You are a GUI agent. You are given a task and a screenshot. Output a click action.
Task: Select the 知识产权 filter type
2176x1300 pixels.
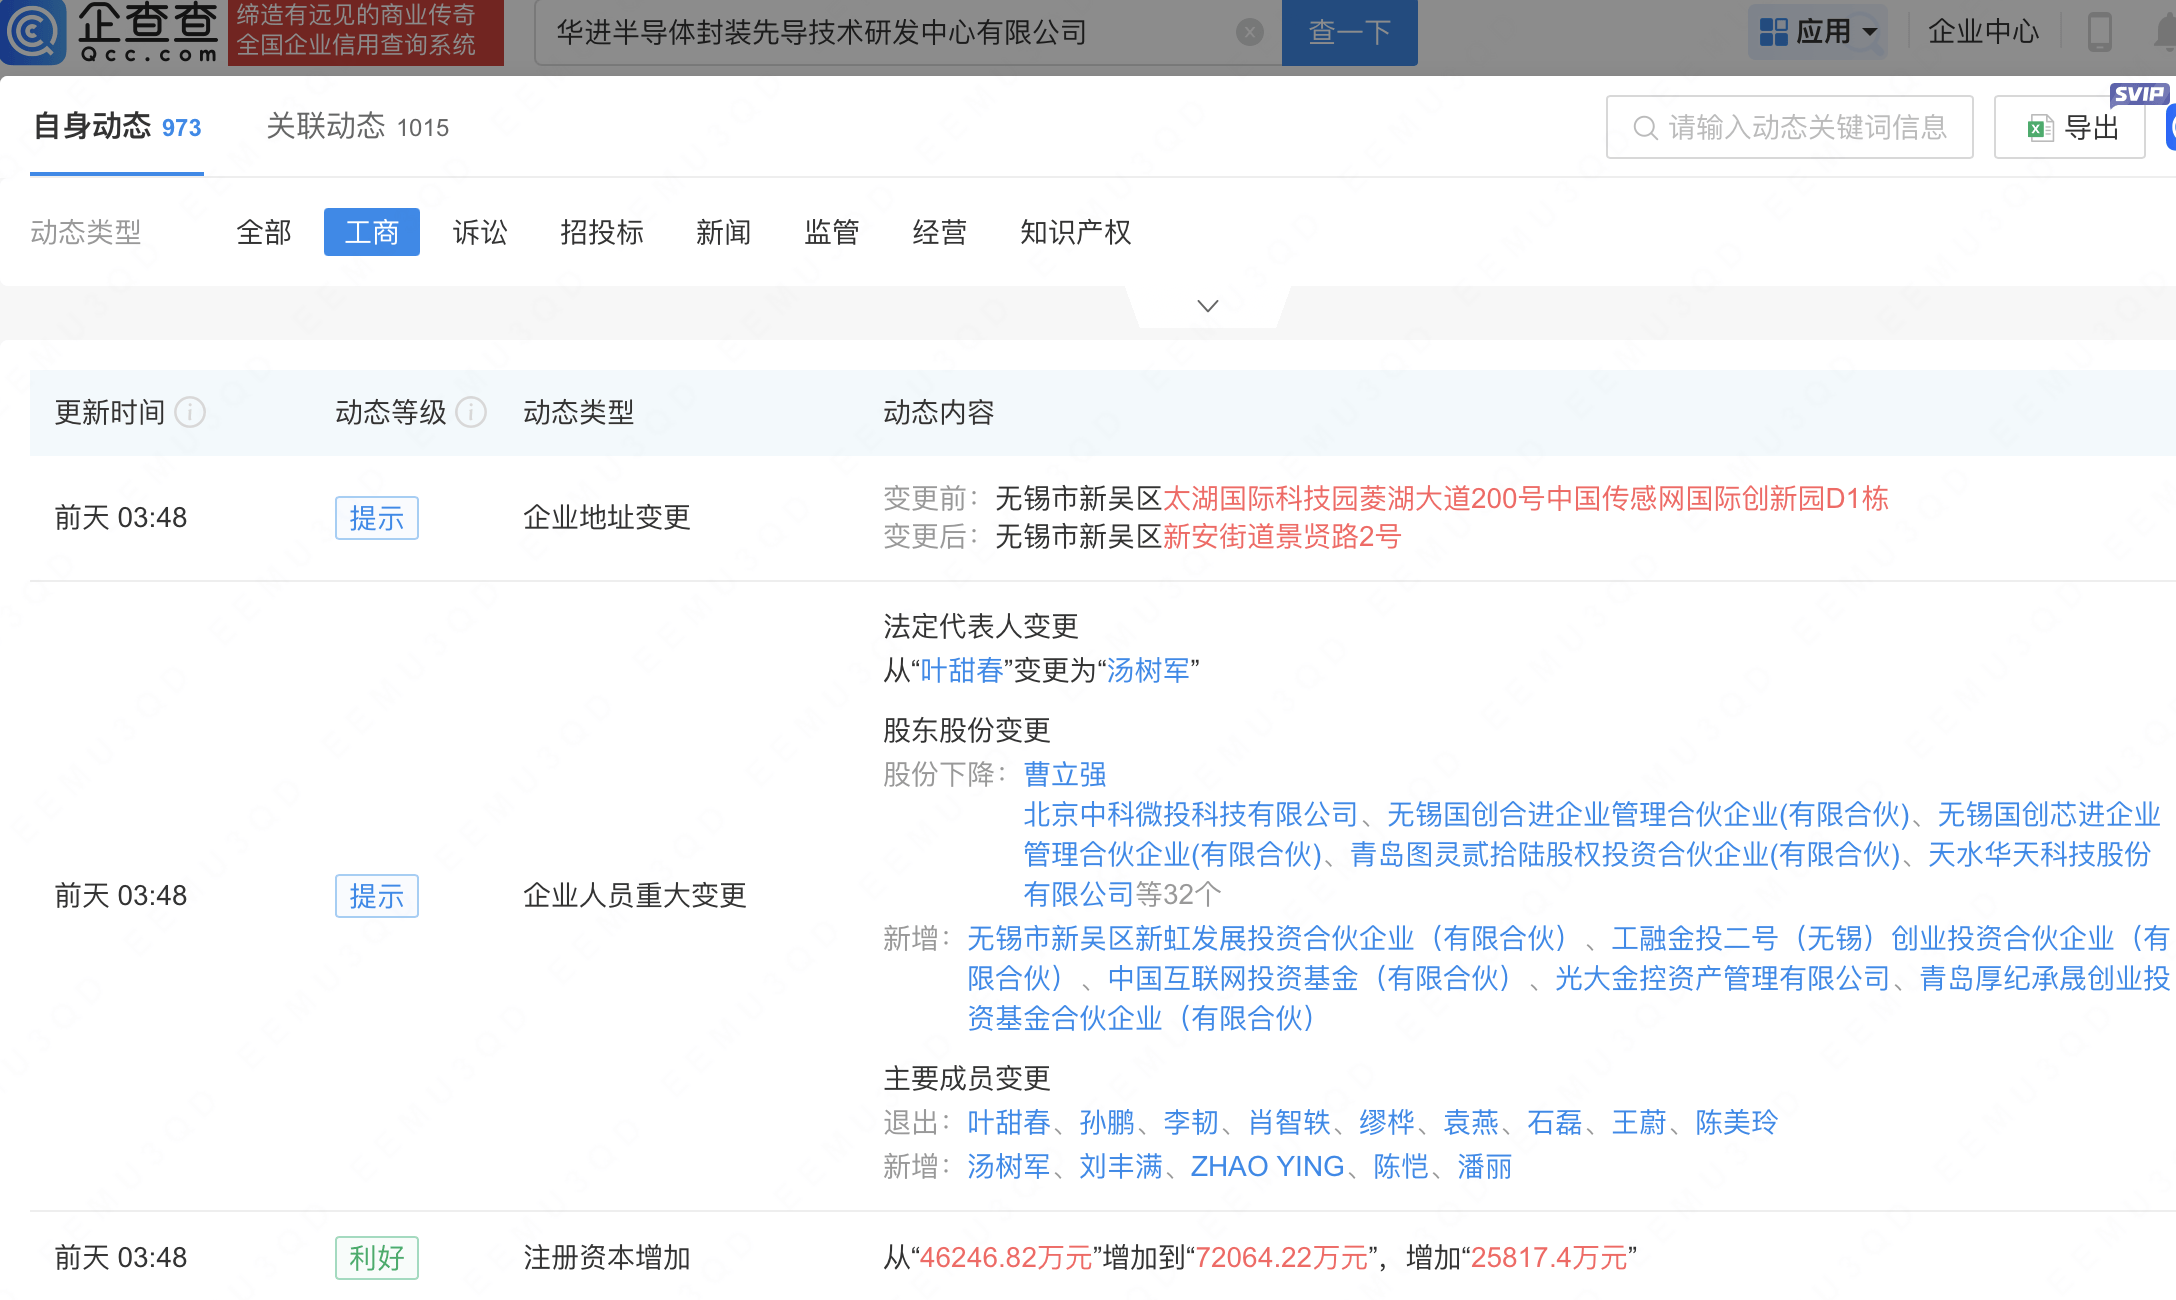(x=1075, y=232)
